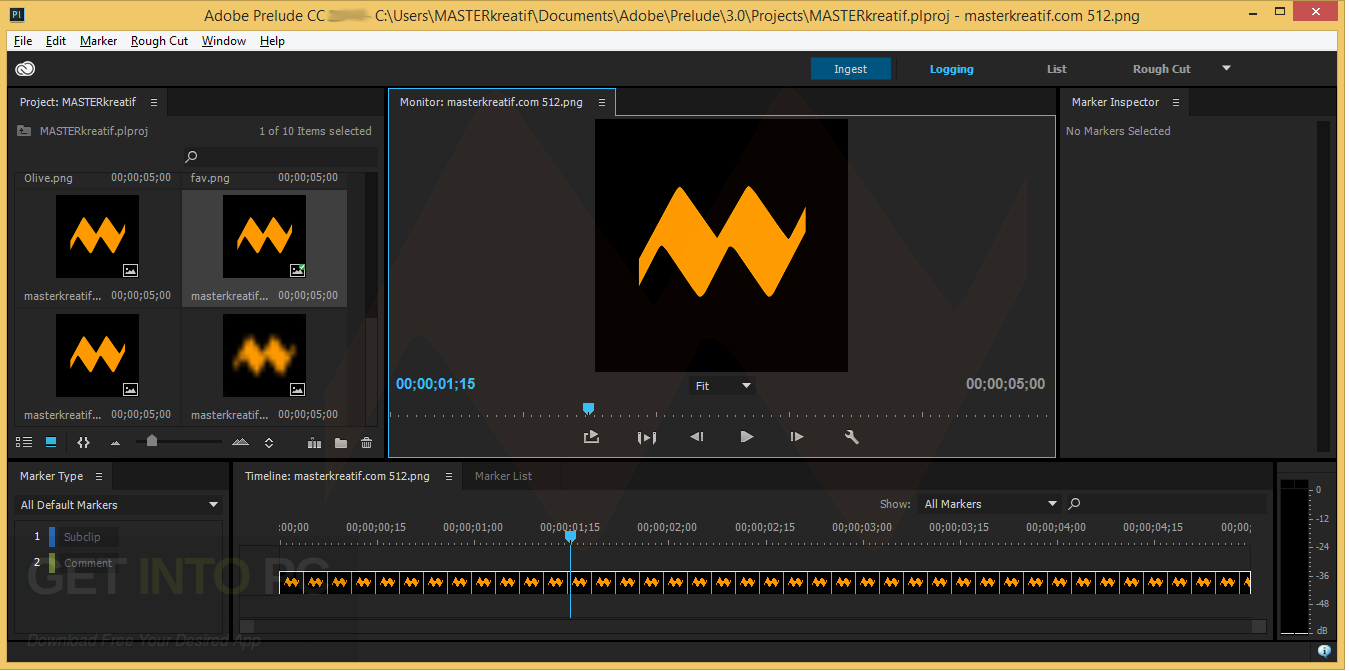
Task: Open the Marker menu
Action: tap(98, 40)
